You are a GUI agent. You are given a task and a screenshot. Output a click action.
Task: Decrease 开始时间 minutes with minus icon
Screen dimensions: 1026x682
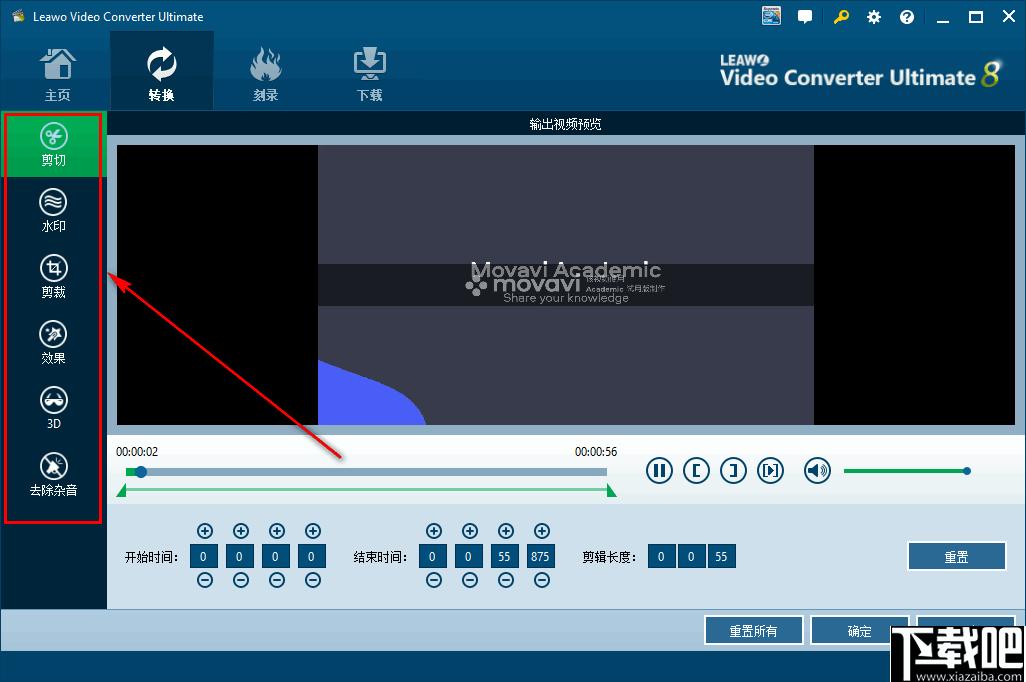click(241, 580)
